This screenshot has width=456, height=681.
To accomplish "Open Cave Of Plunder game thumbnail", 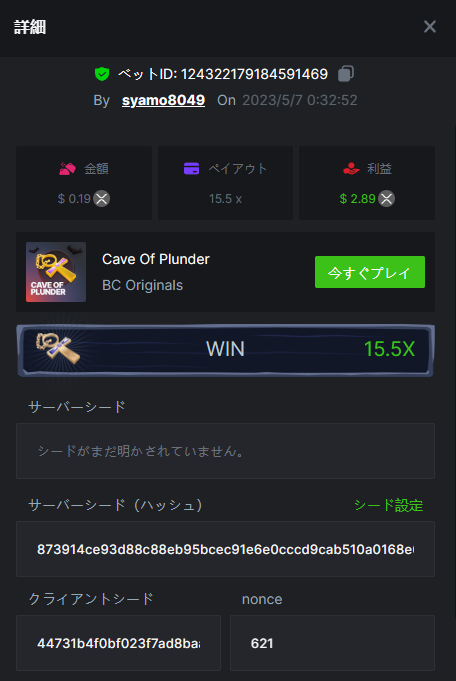I will click(x=56, y=272).
